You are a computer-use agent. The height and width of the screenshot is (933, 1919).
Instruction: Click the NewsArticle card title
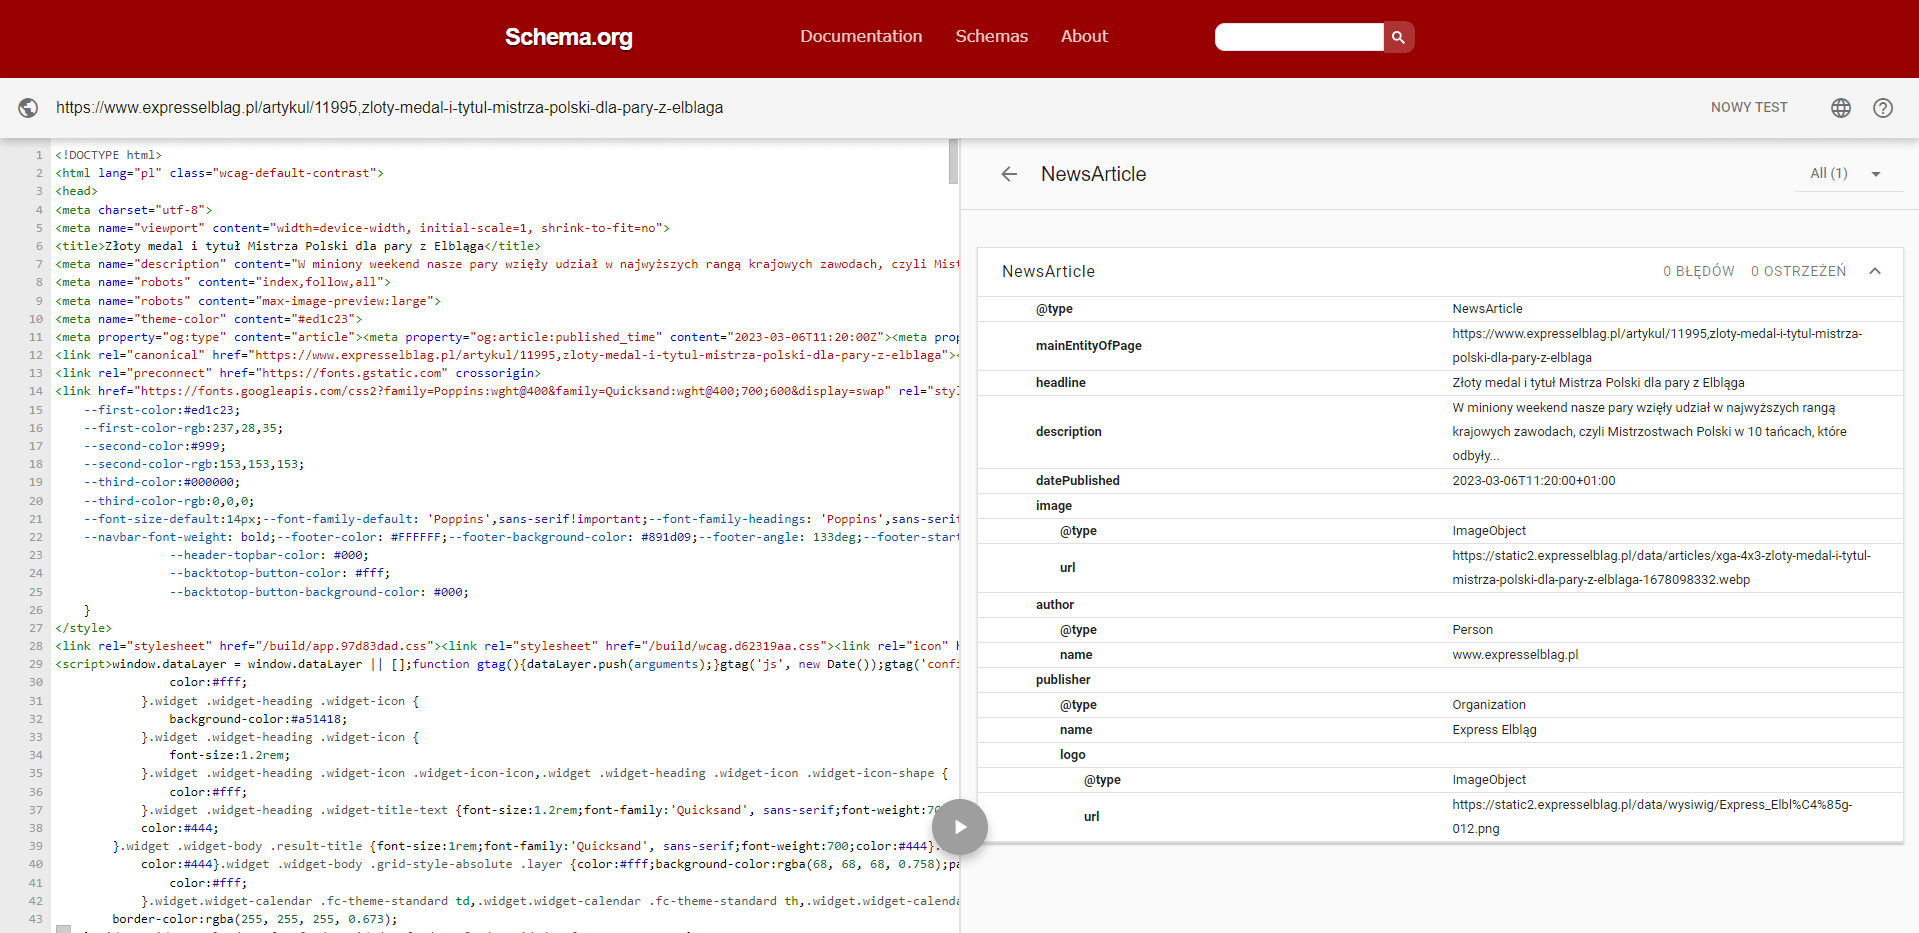(1048, 271)
